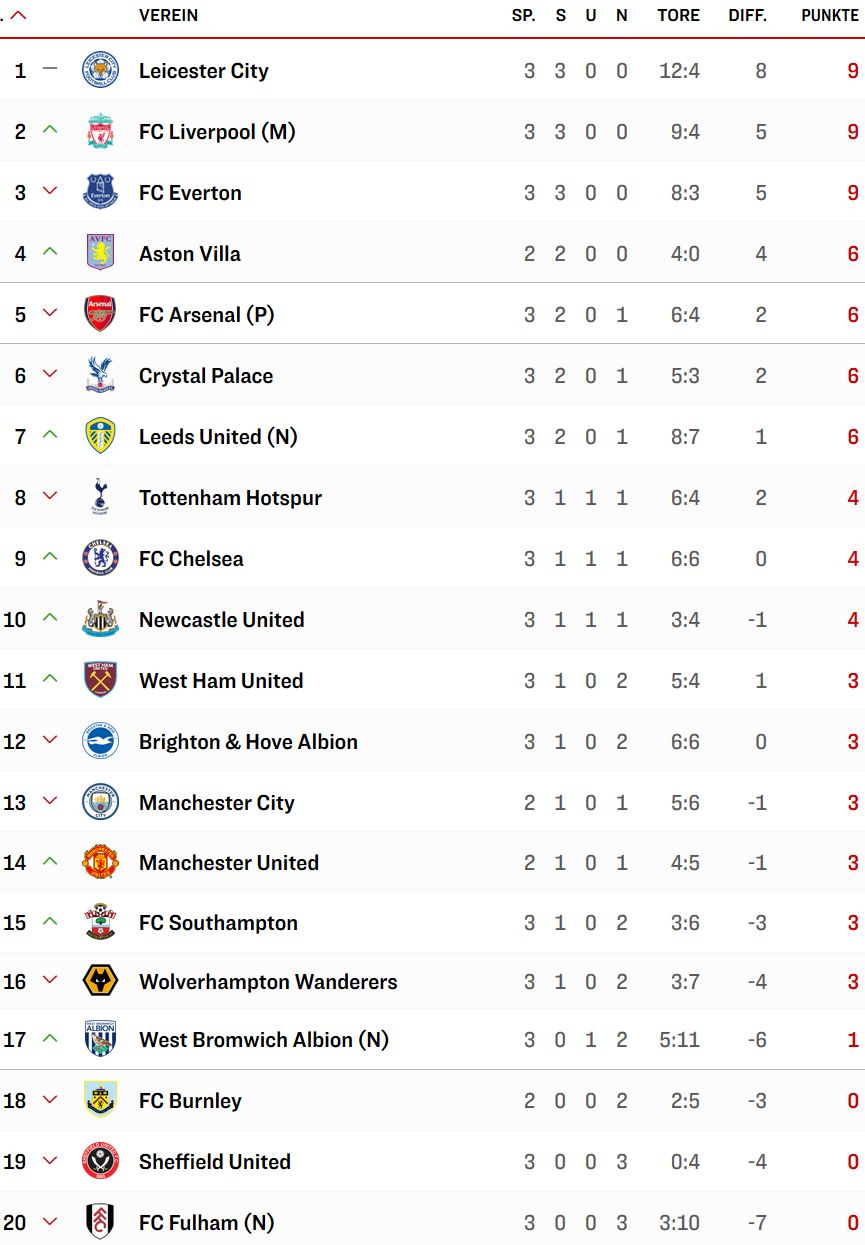Sort table by TORE column header
The height and width of the screenshot is (1245, 865).
(x=678, y=15)
